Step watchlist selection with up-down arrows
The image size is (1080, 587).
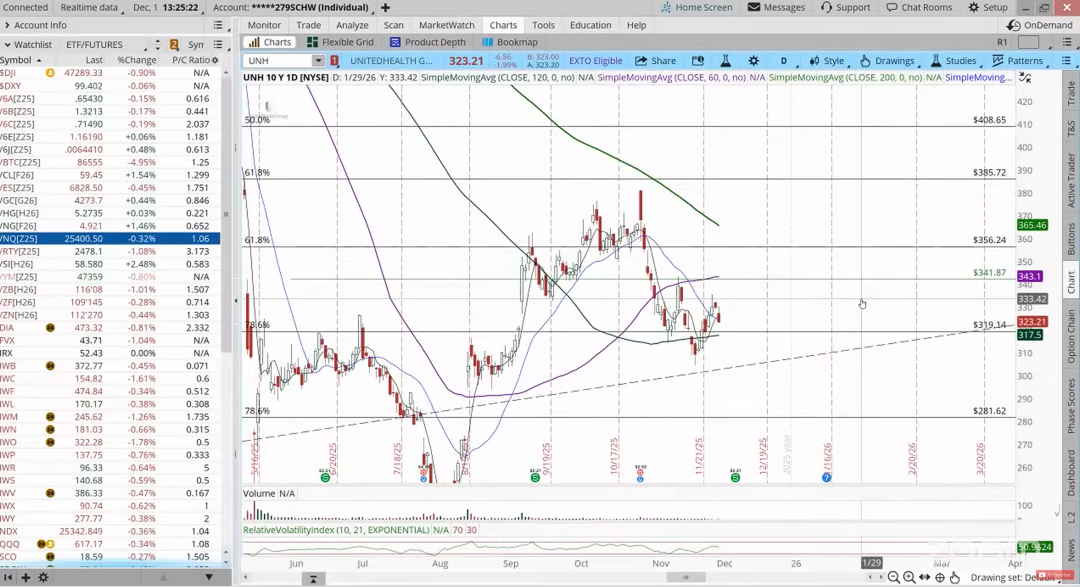tap(157, 44)
